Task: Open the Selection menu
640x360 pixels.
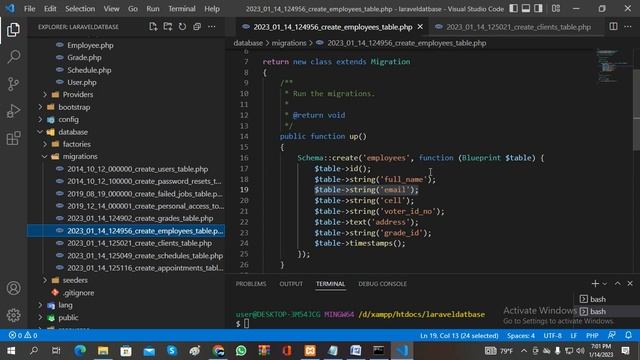Action: (80, 9)
